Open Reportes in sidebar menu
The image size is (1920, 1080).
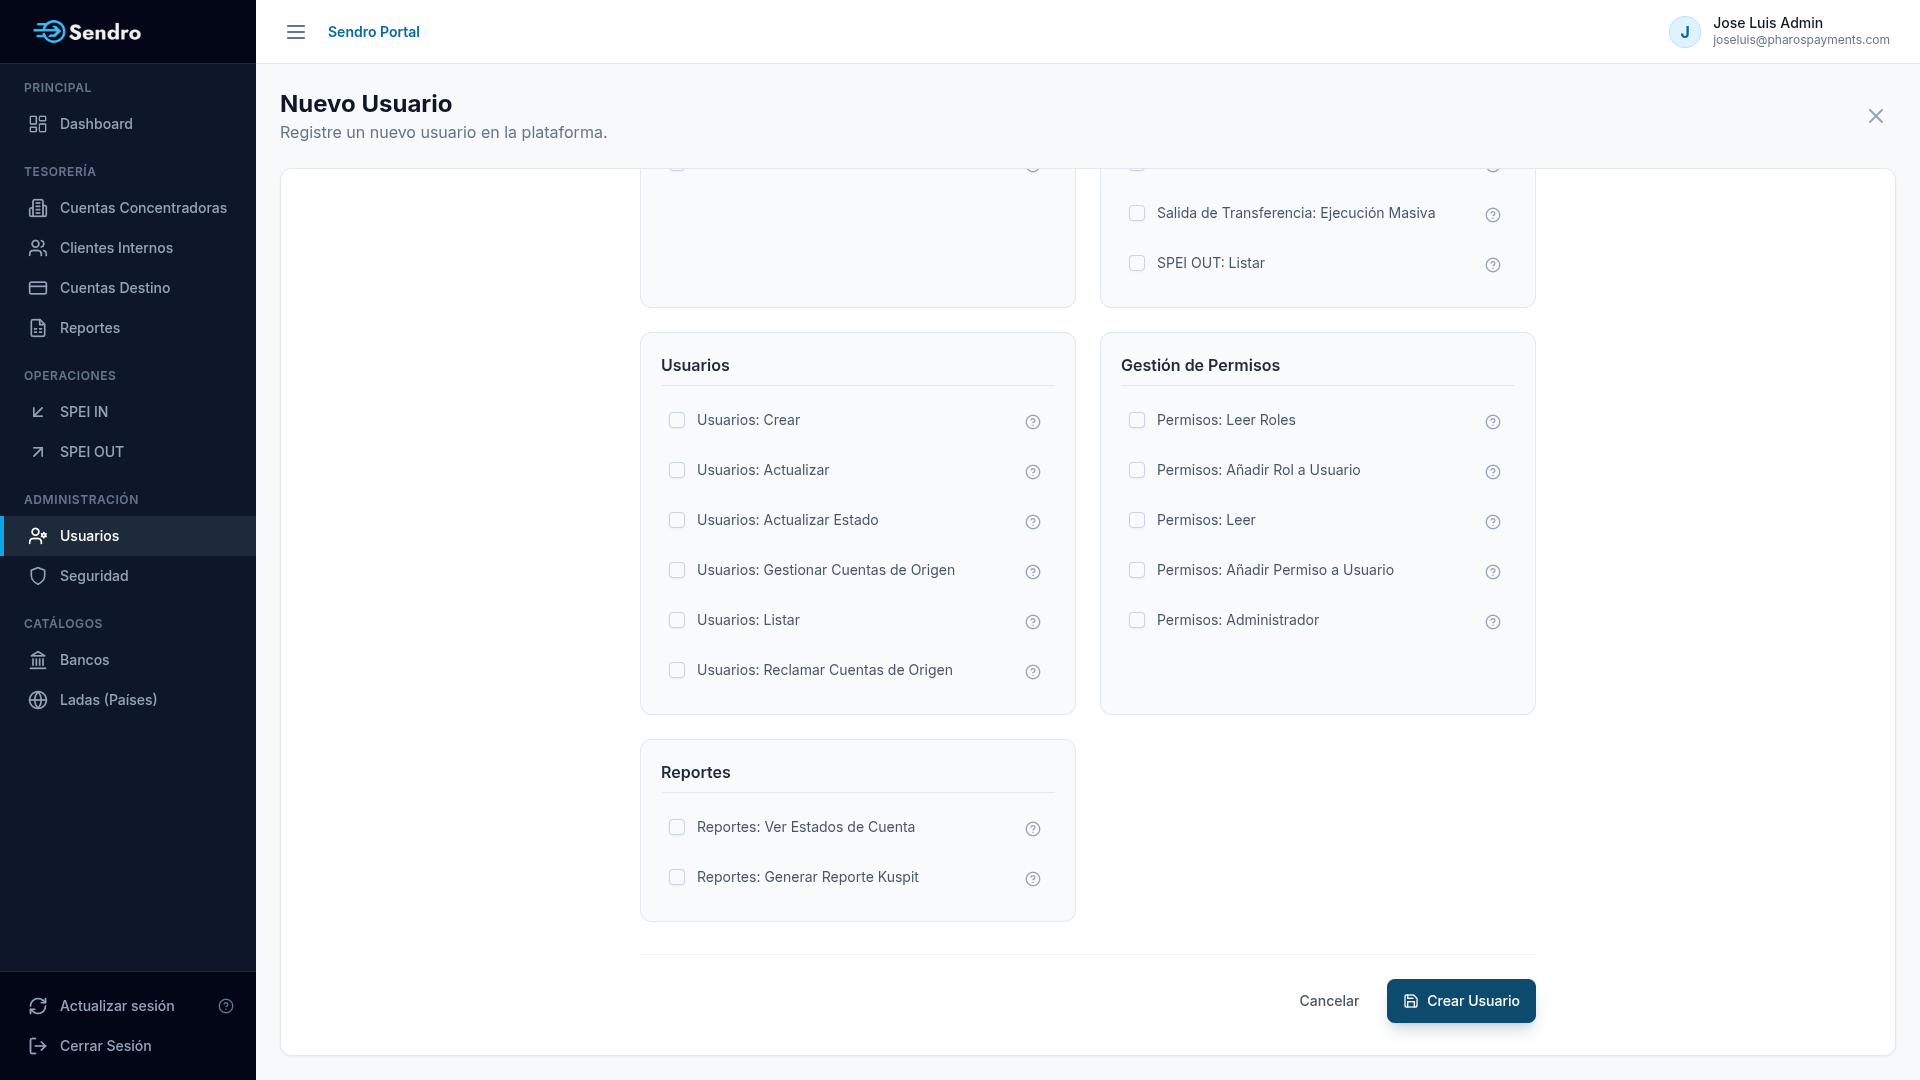[x=128, y=328]
